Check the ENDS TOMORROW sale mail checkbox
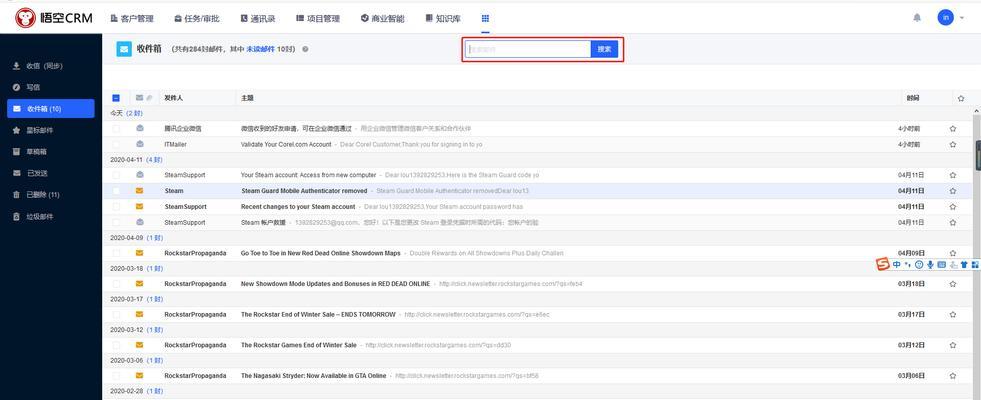The height and width of the screenshot is (400, 981). coord(116,314)
